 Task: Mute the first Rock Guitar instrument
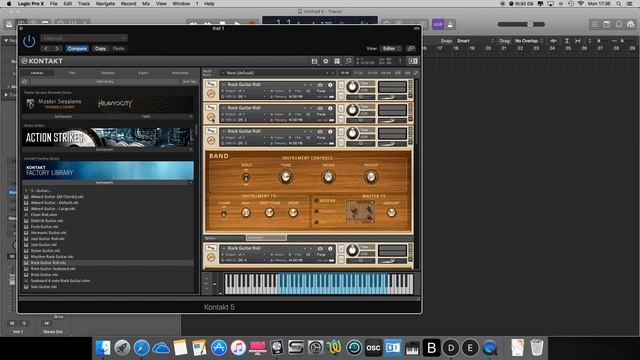[341, 95]
